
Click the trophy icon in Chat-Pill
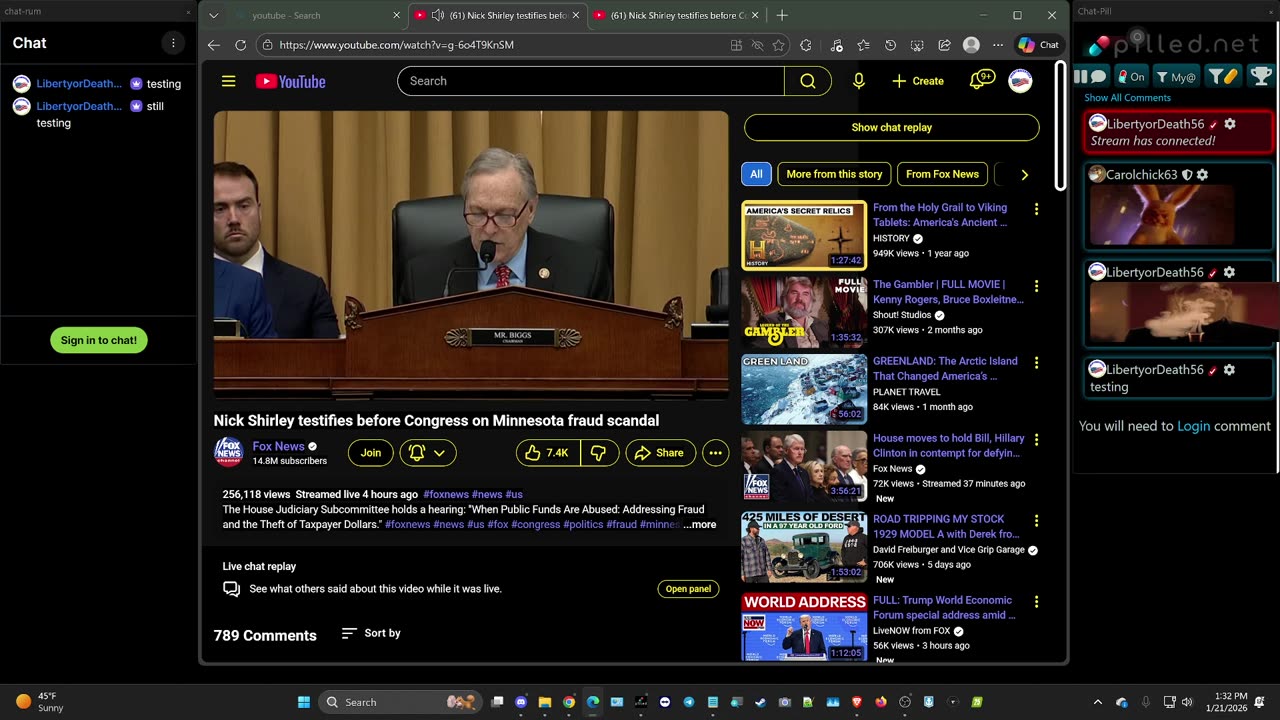tap(1261, 76)
